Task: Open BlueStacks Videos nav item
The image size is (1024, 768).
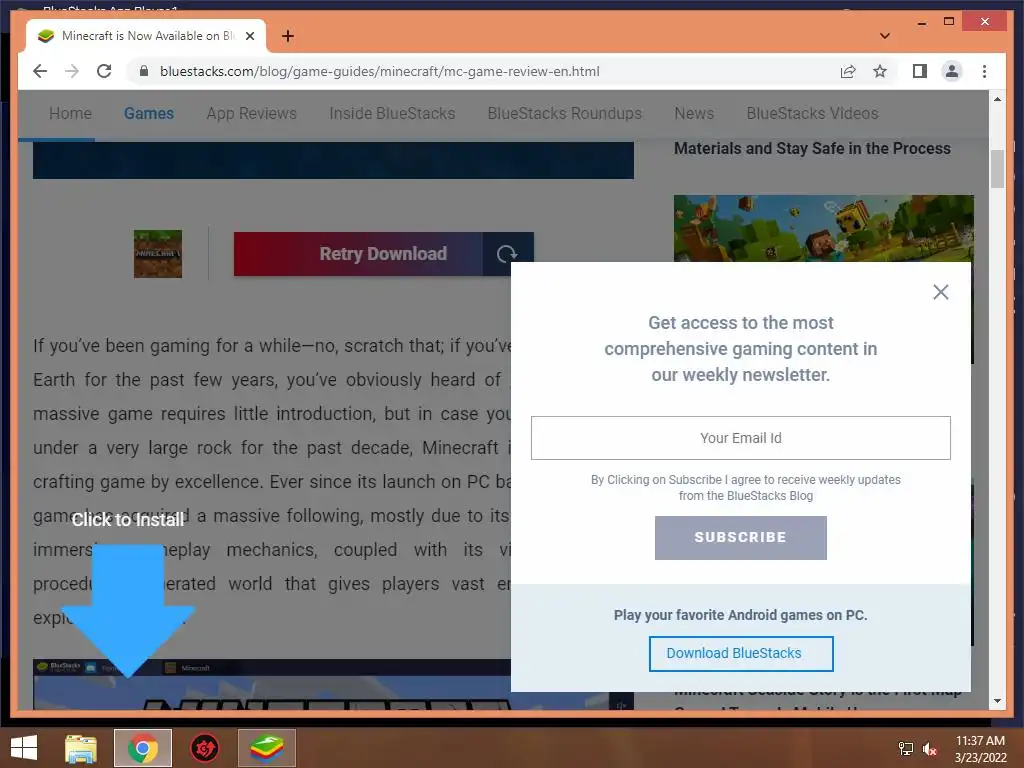Action: coord(812,114)
